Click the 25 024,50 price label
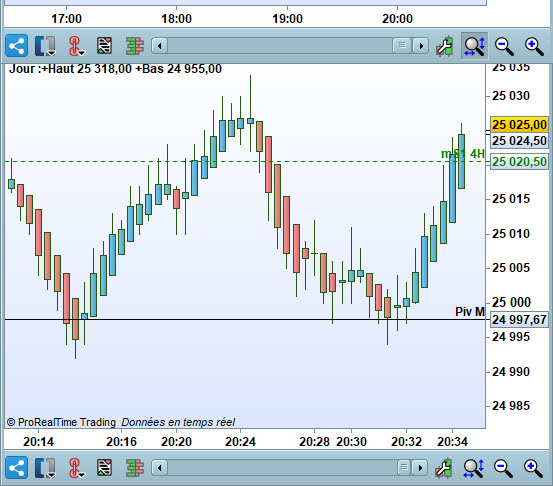553x486 pixels. [x=519, y=141]
